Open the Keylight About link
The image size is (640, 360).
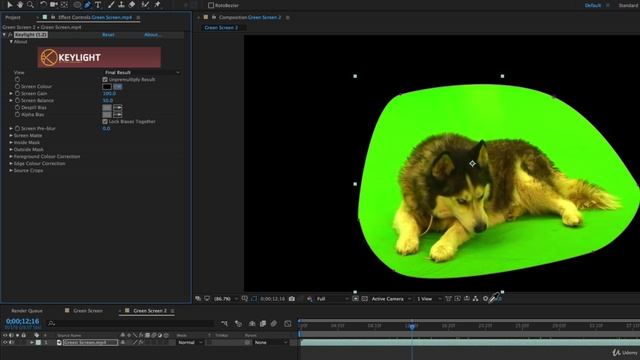pyautogui.click(x=152, y=35)
